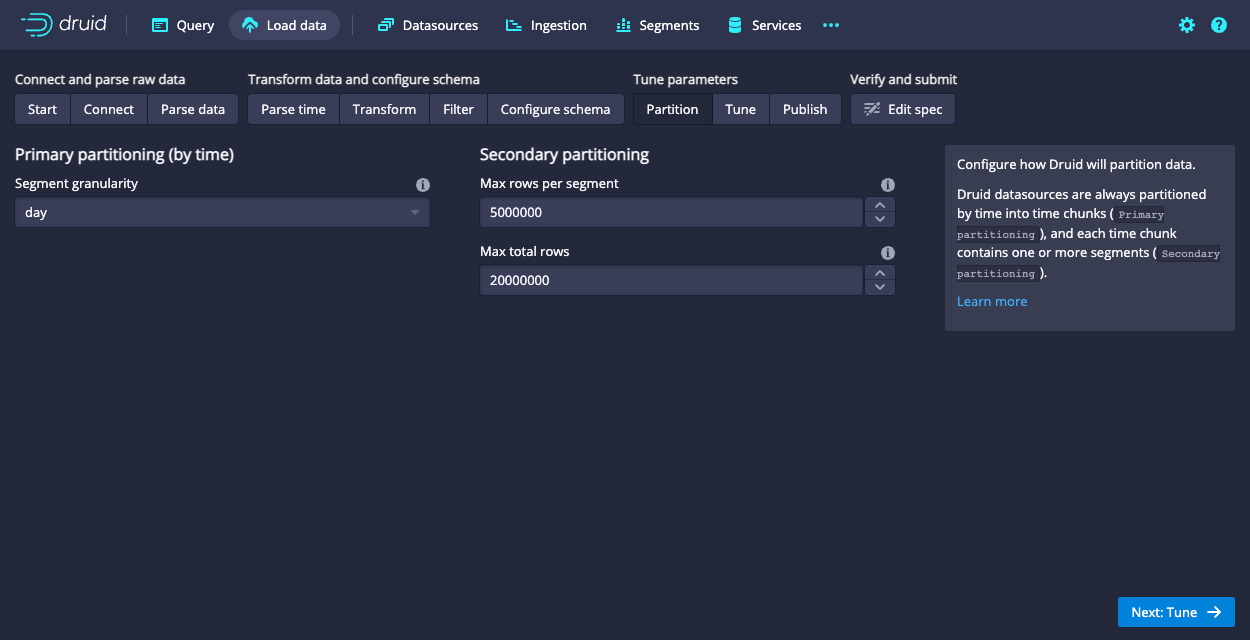Follow the Learn more link

[x=991, y=301]
